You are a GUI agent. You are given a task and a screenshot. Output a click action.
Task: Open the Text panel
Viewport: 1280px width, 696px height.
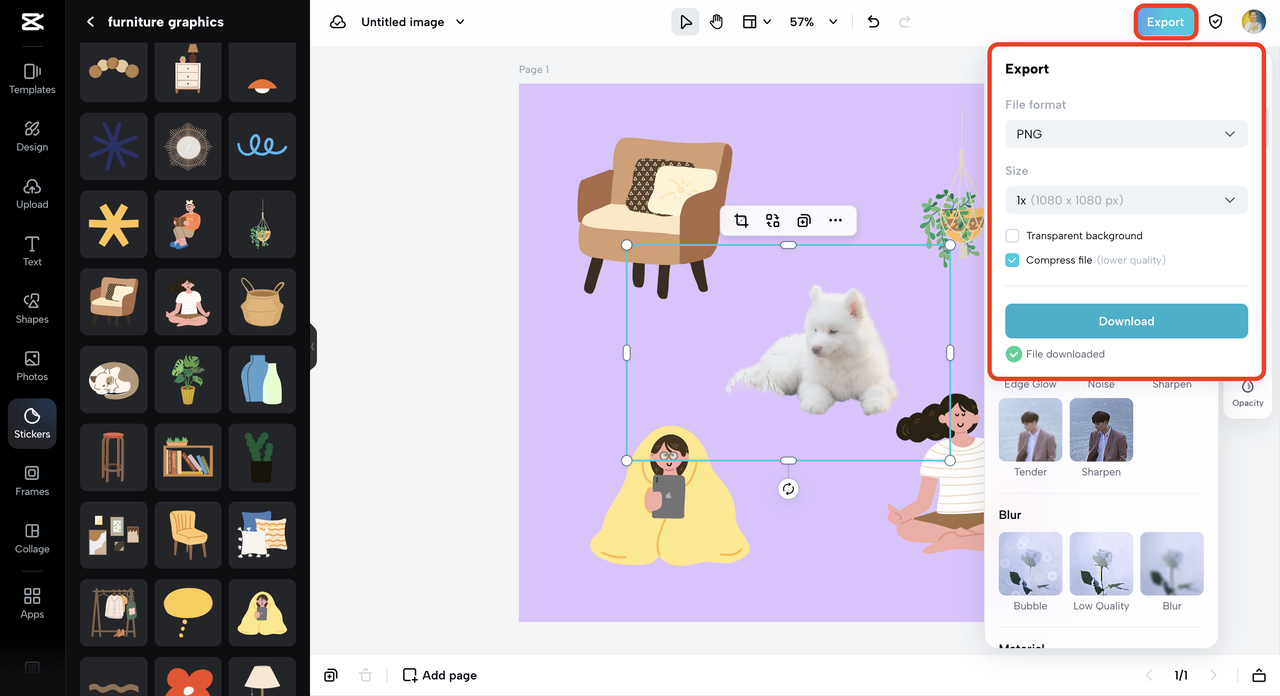[x=32, y=251]
